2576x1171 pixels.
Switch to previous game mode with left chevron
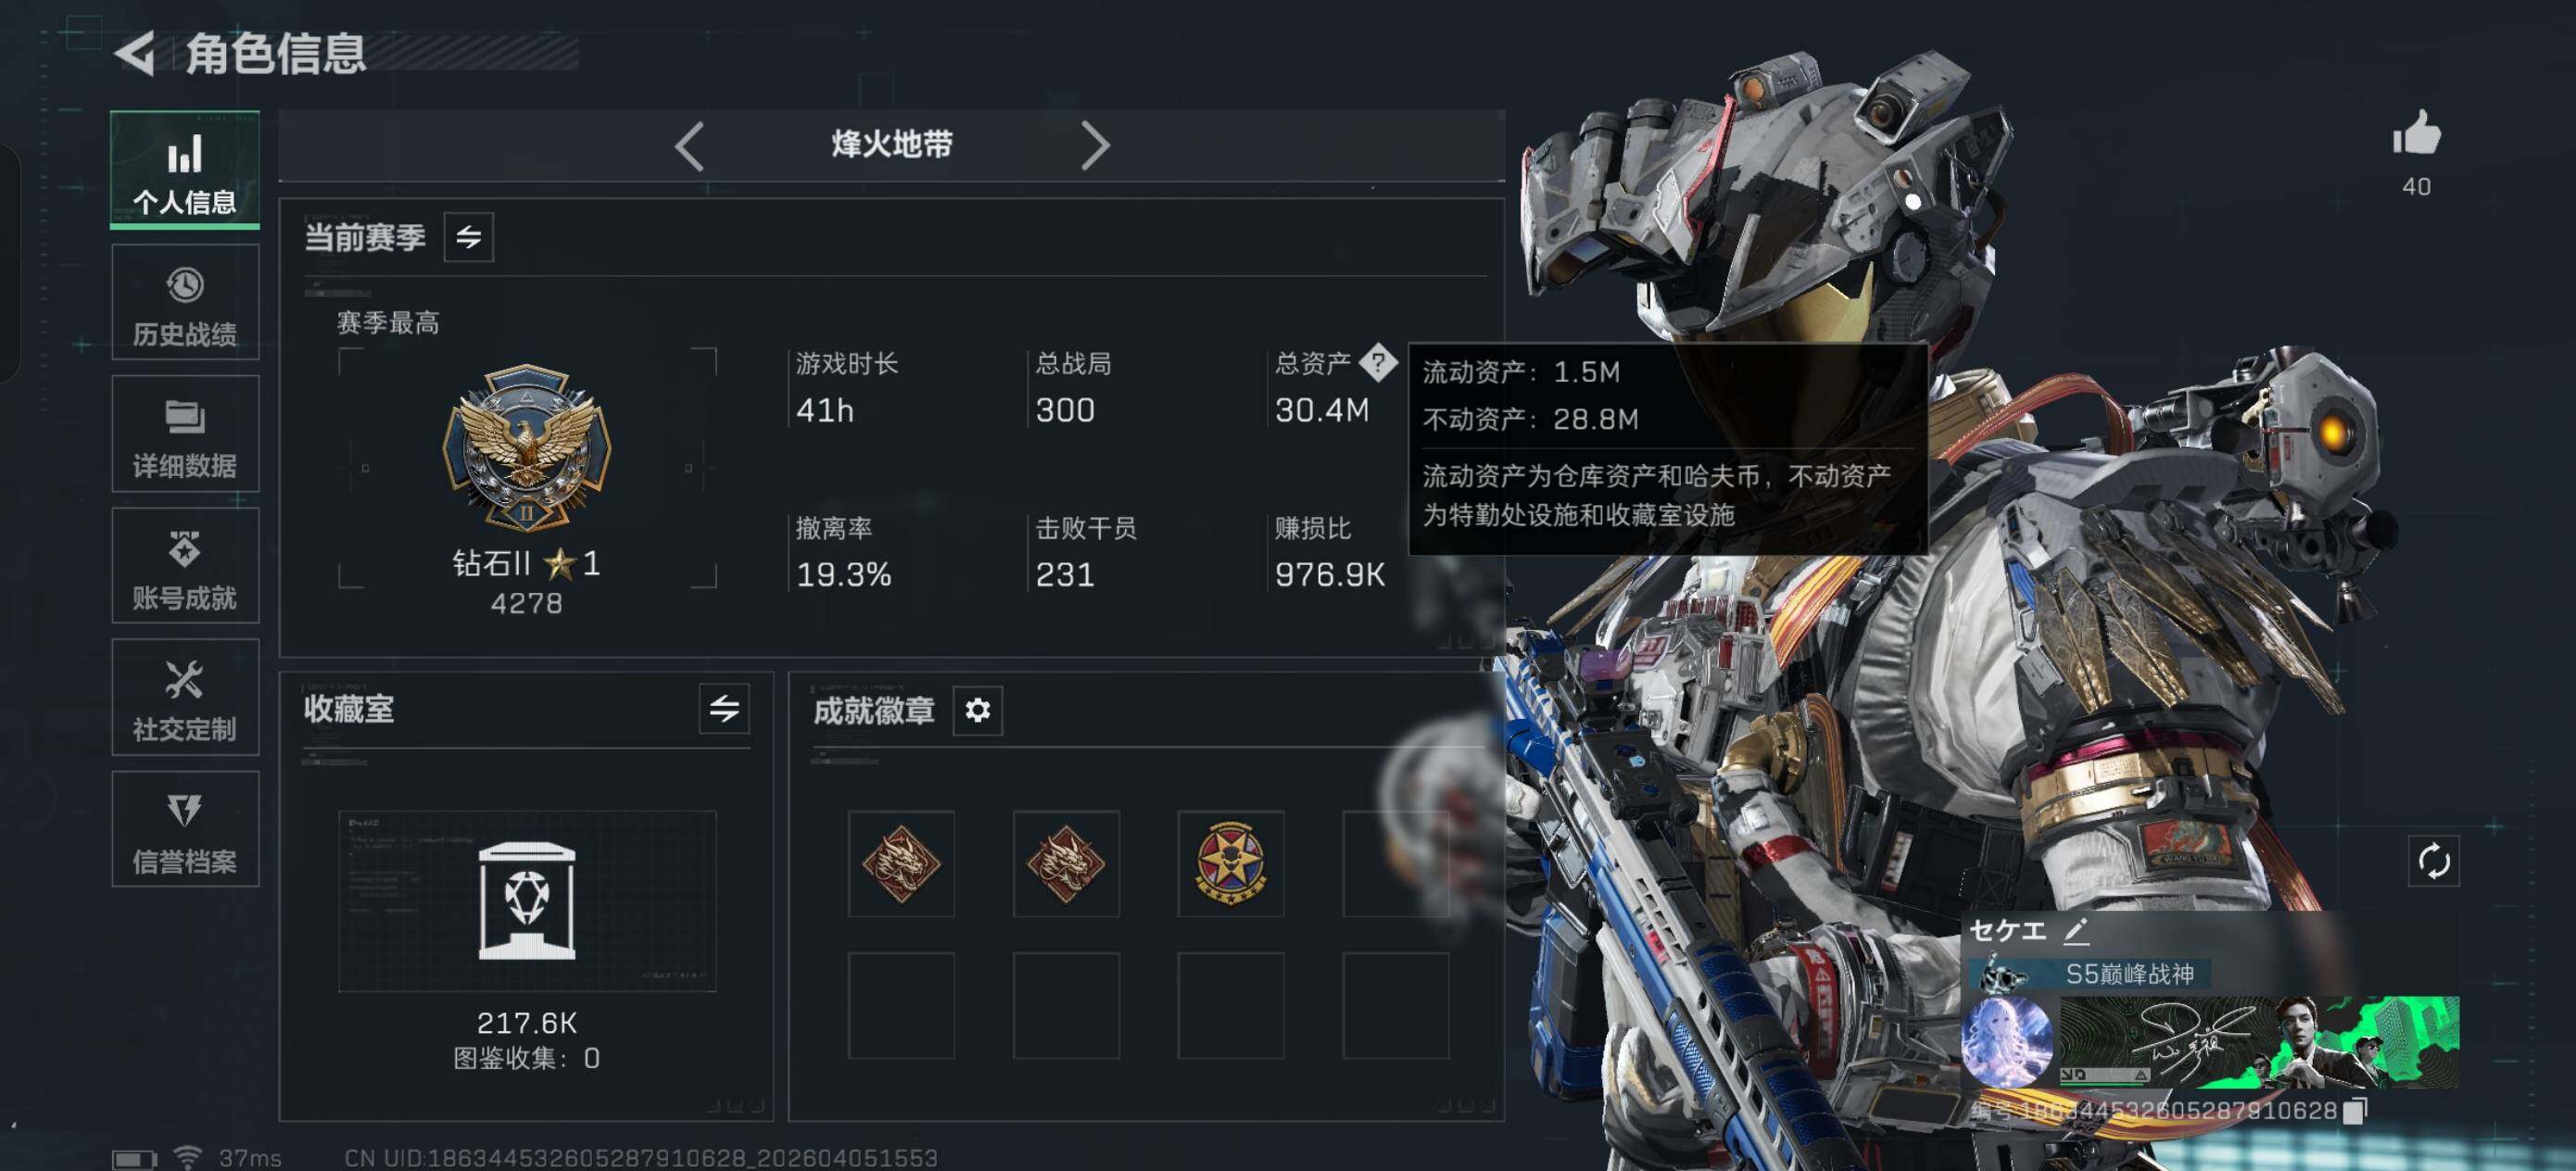[x=689, y=146]
